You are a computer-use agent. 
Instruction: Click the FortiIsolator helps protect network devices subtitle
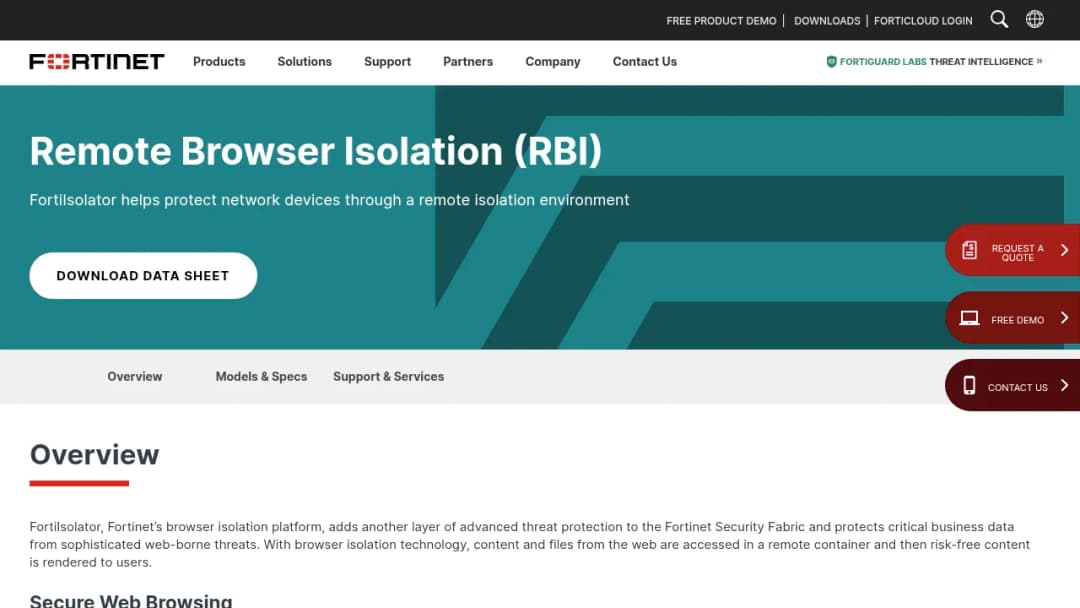(329, 200)
